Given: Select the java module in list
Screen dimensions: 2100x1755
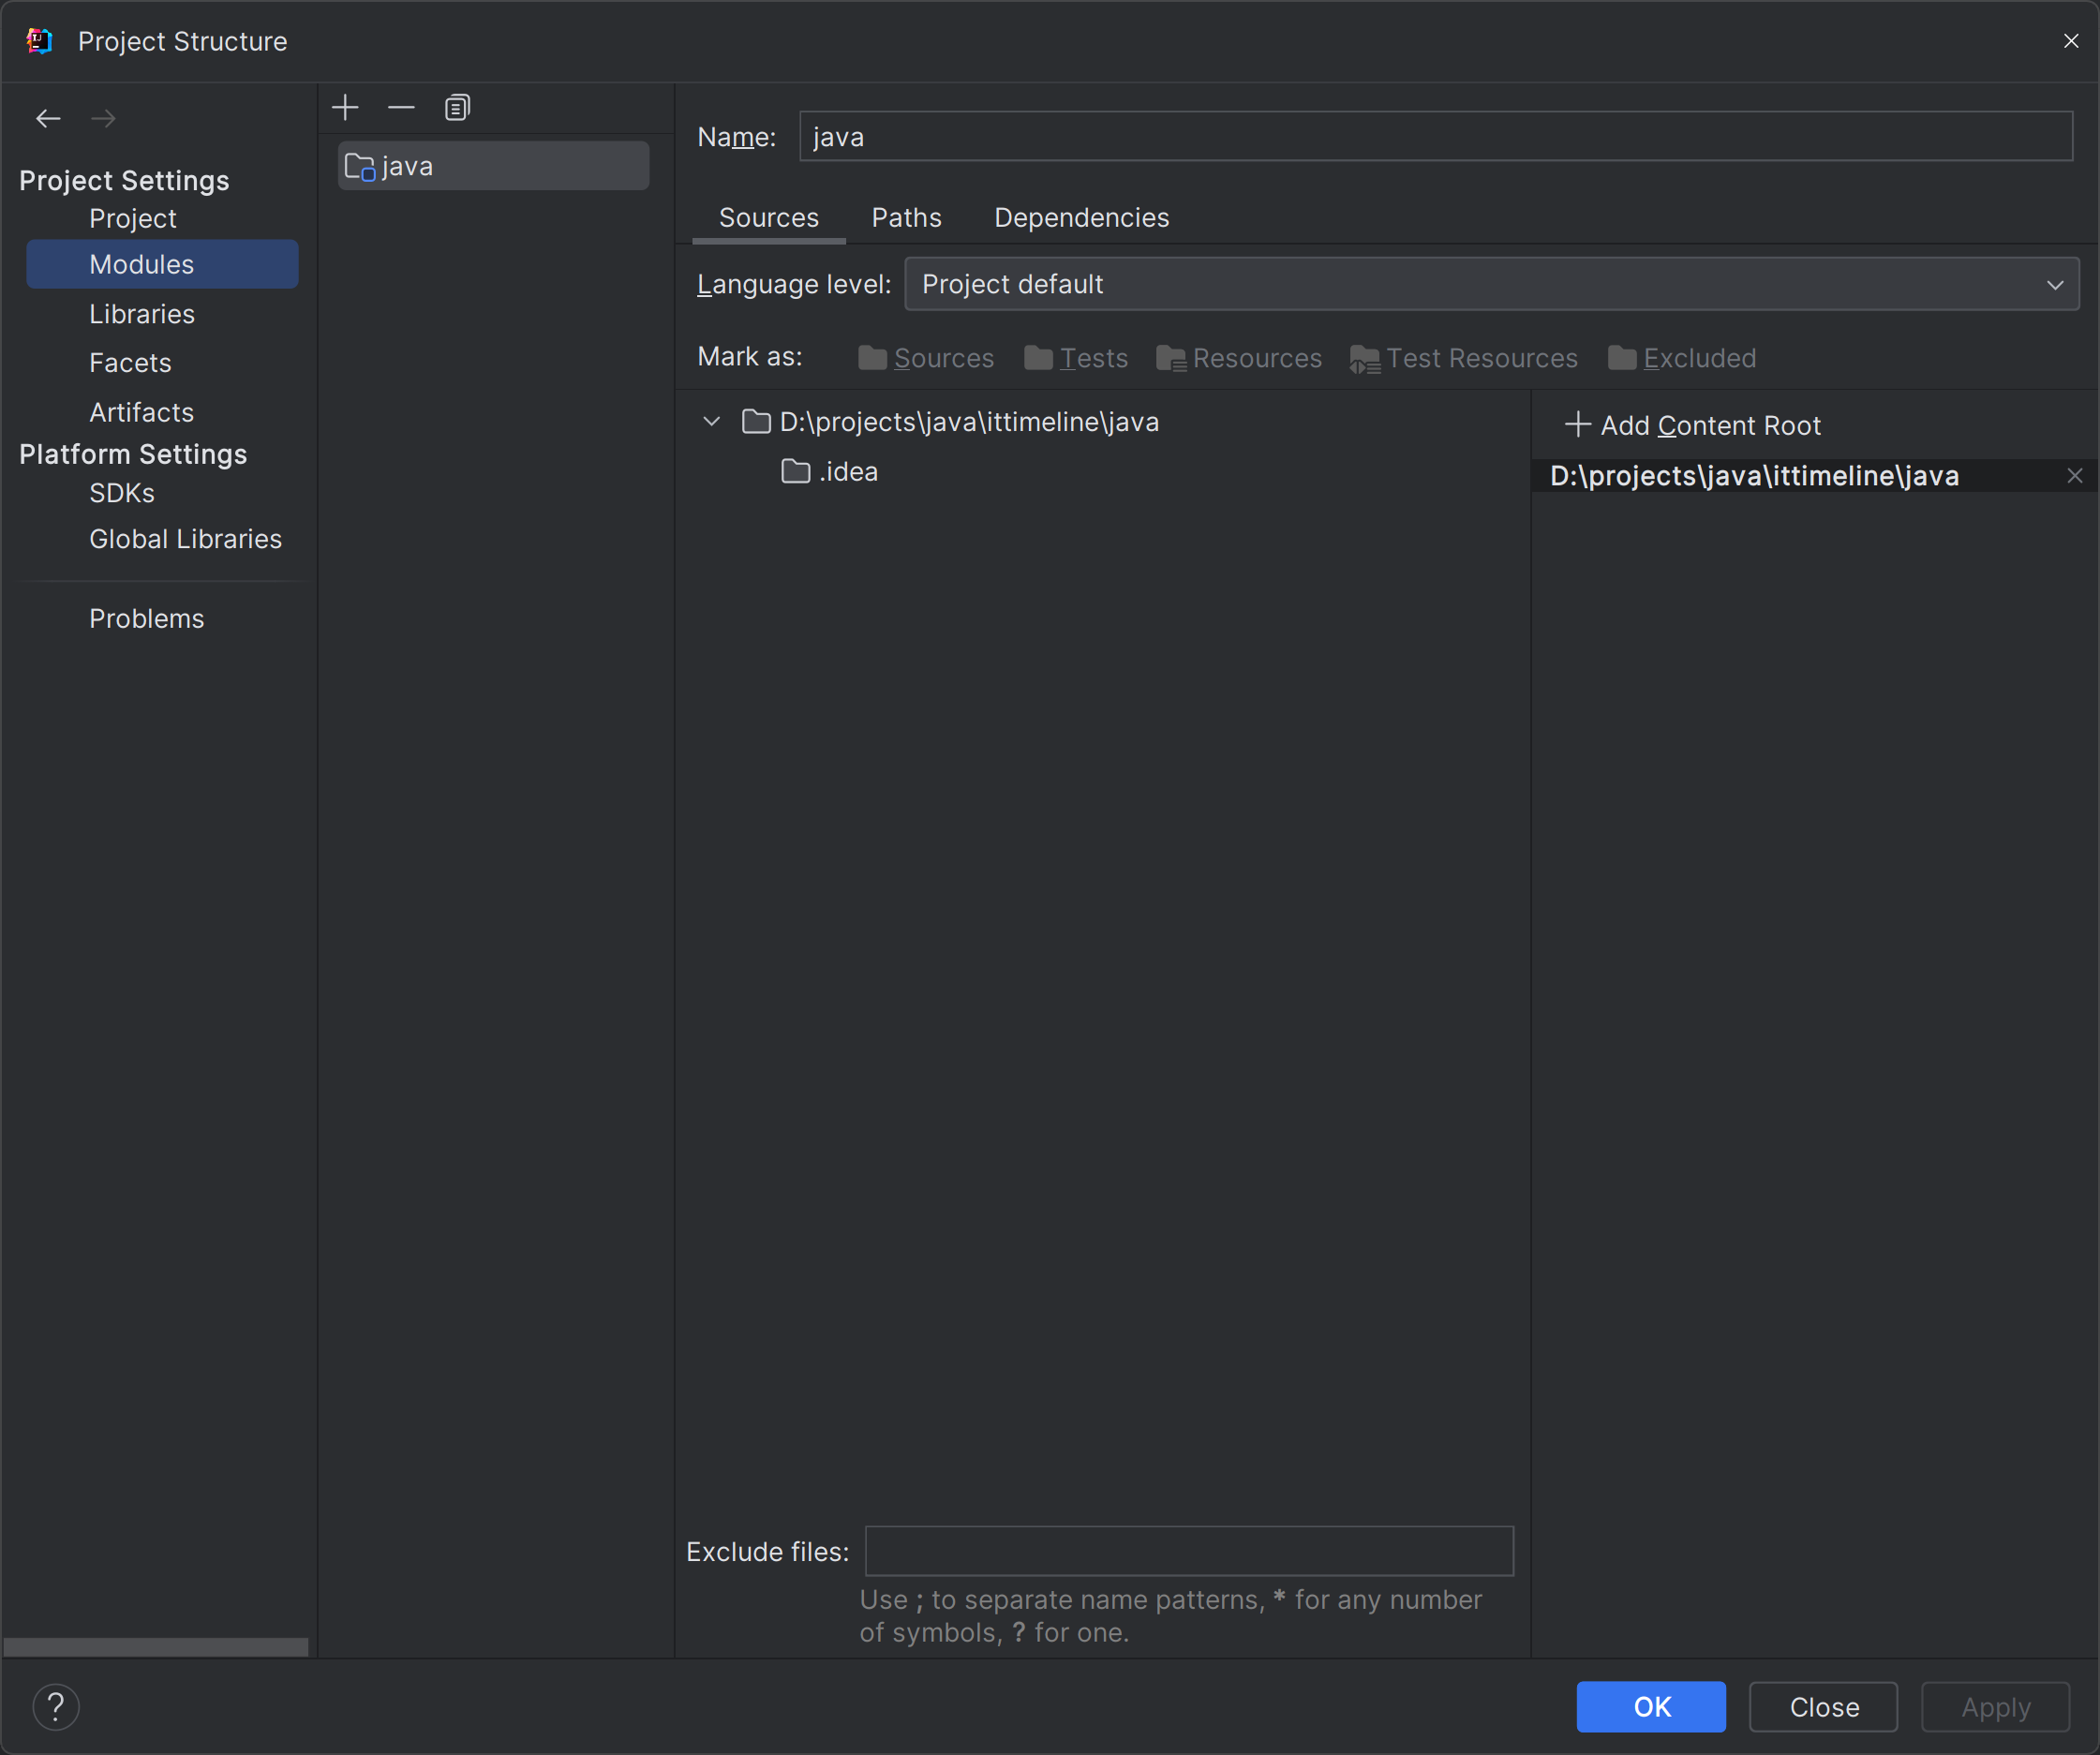Looking at the screenshot, I should 494,166.
